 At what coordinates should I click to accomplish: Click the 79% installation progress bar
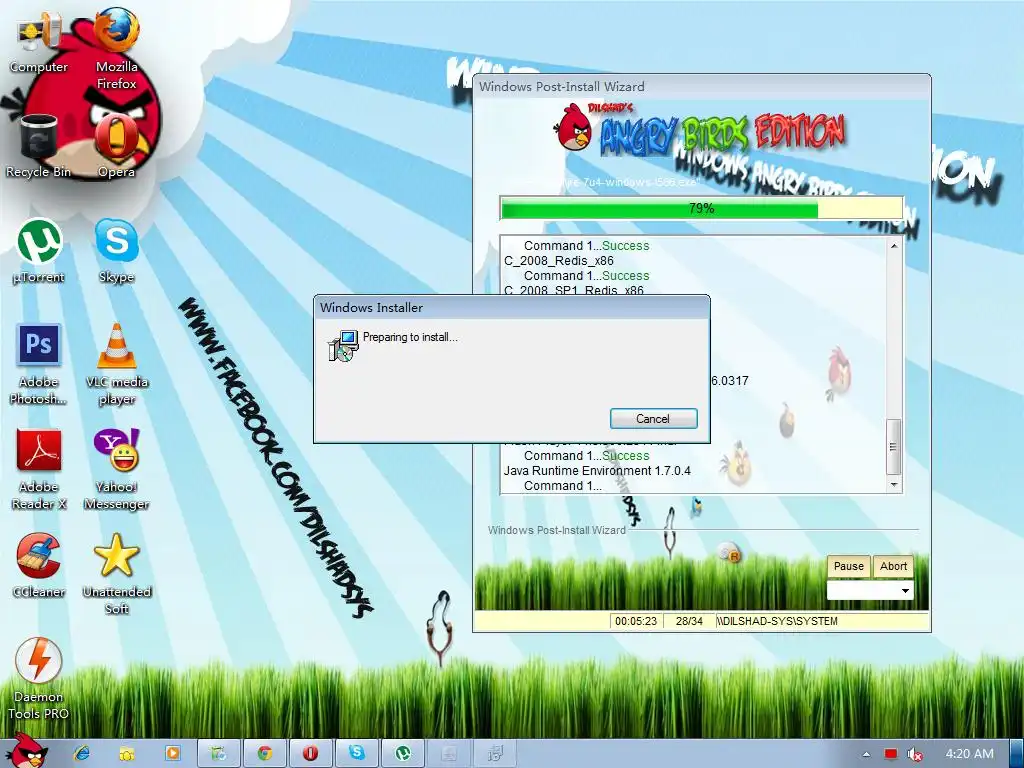[x=701, y=208]
